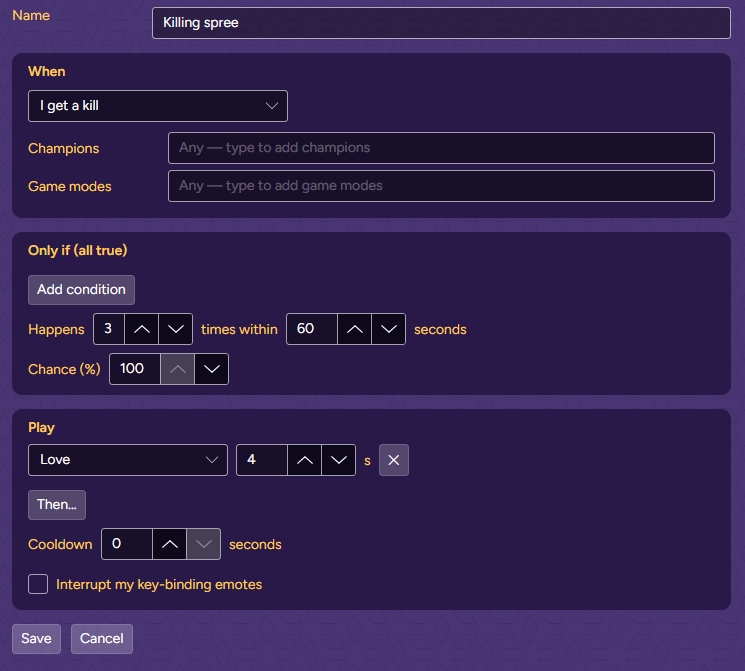
Task: Click the Happens count value field
Action: click(109, 329)
